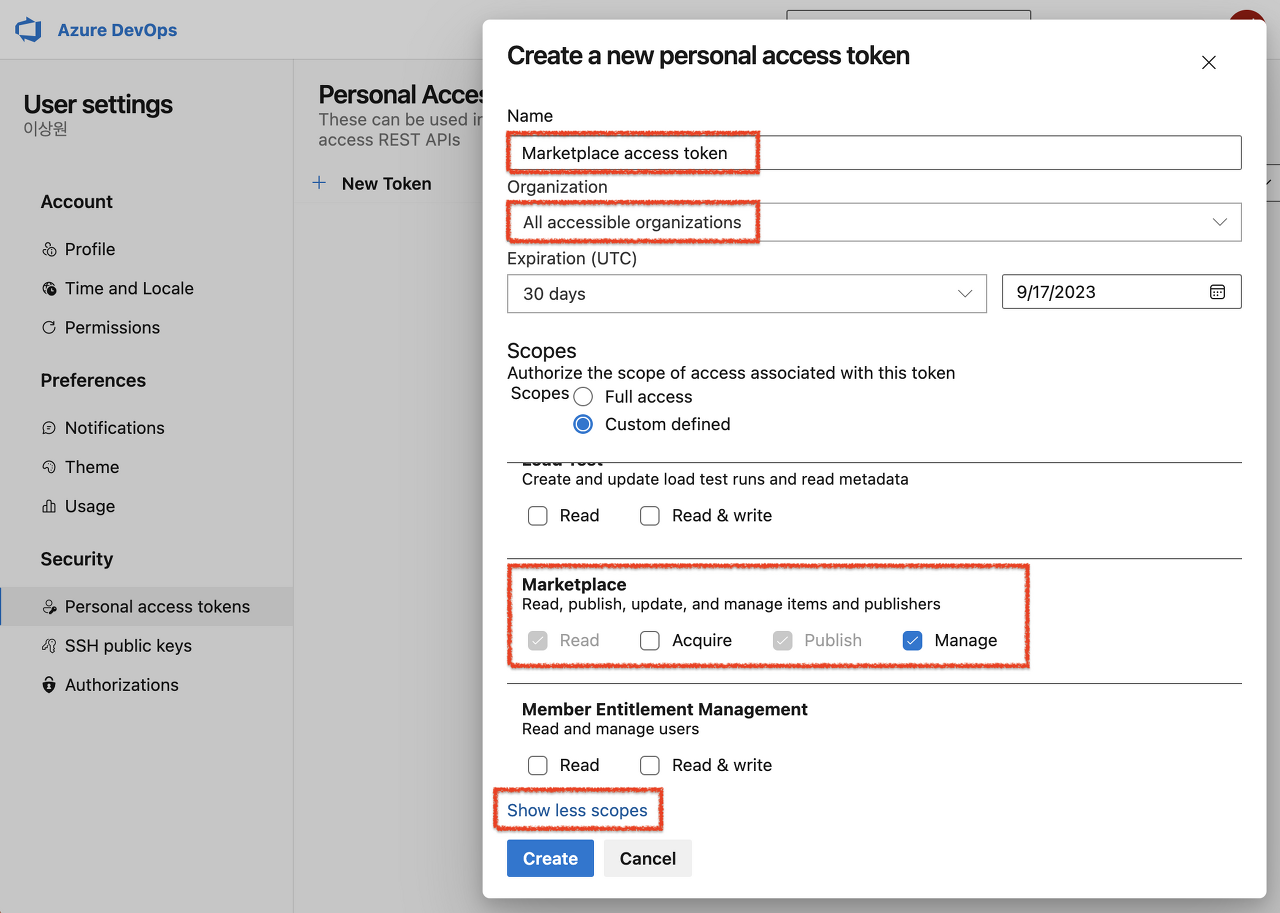Open the 30 days expiration dropdown
The image size is (1280, 913).
[x=747, y=294]
